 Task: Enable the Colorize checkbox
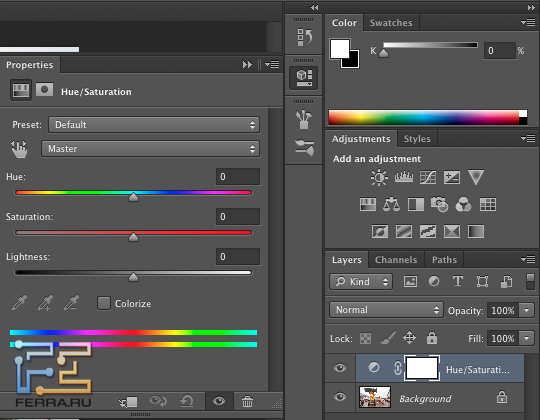104,303
